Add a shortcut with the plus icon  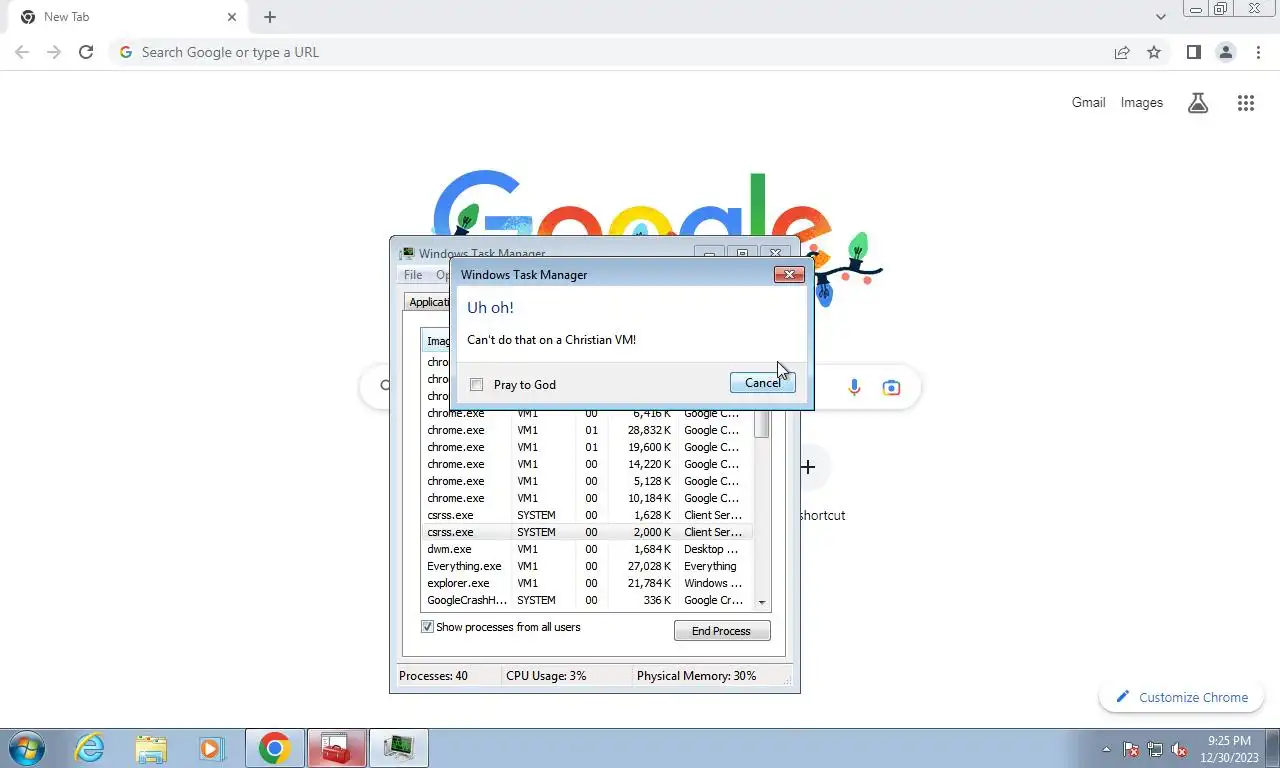[808, 466]
